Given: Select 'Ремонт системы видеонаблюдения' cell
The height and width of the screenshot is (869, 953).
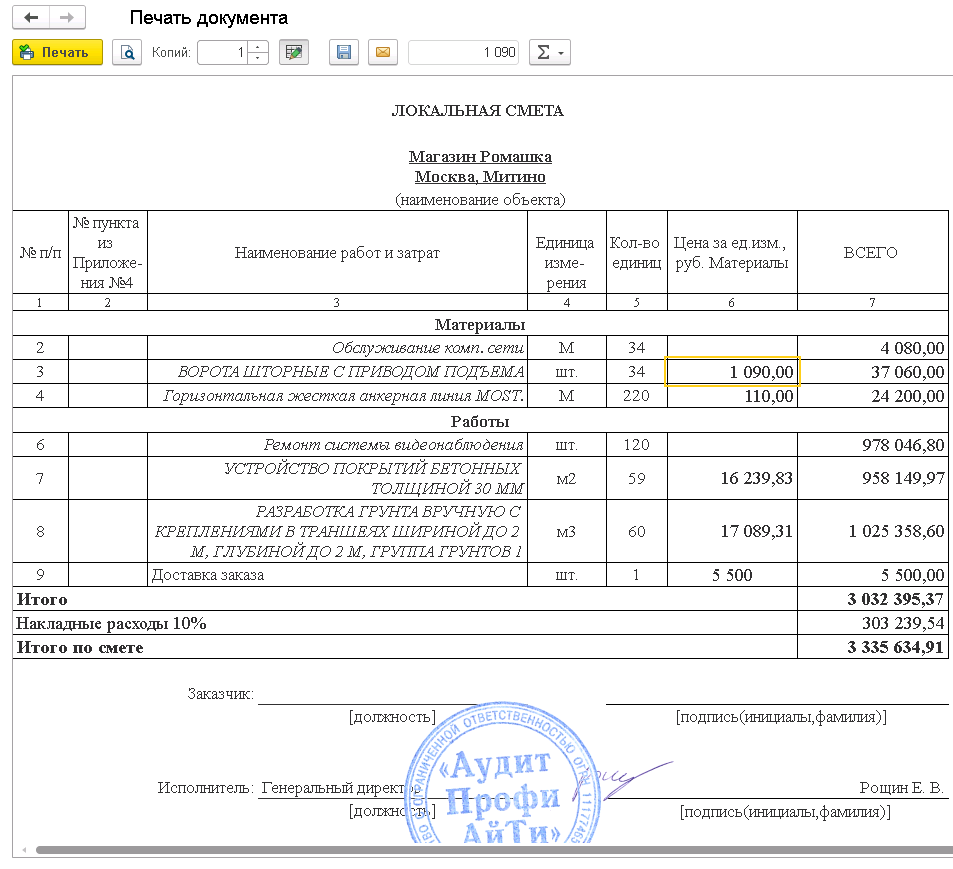Looking at the screenshot, I should point(337,444).
